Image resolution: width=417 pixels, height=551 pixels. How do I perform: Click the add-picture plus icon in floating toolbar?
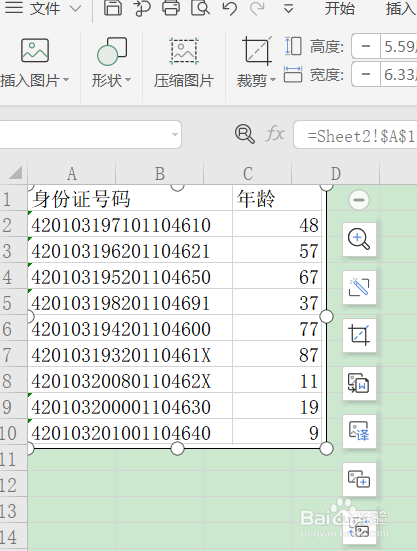point(359,479)
